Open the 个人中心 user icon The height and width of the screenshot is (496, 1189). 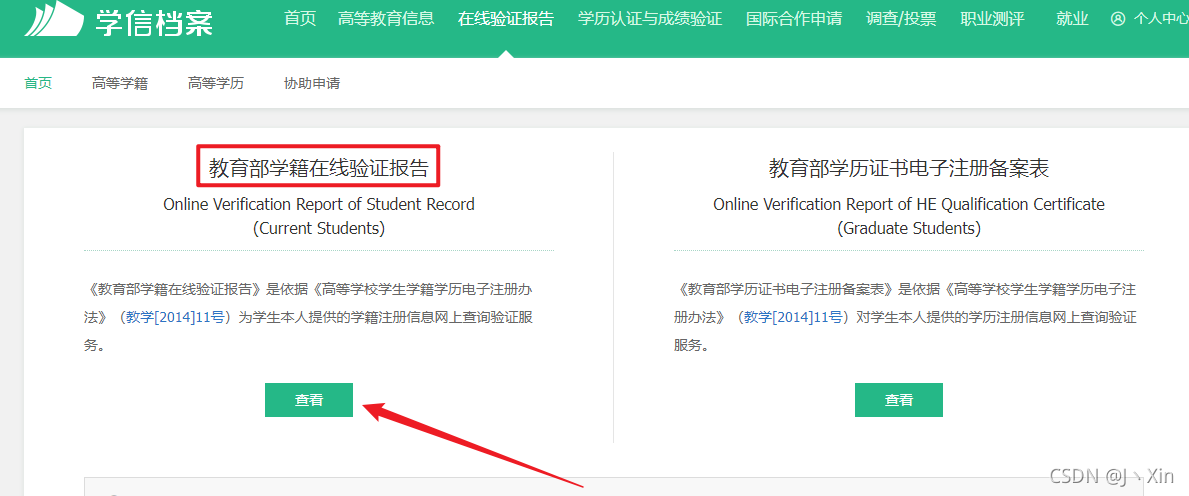pos(1118,19)
